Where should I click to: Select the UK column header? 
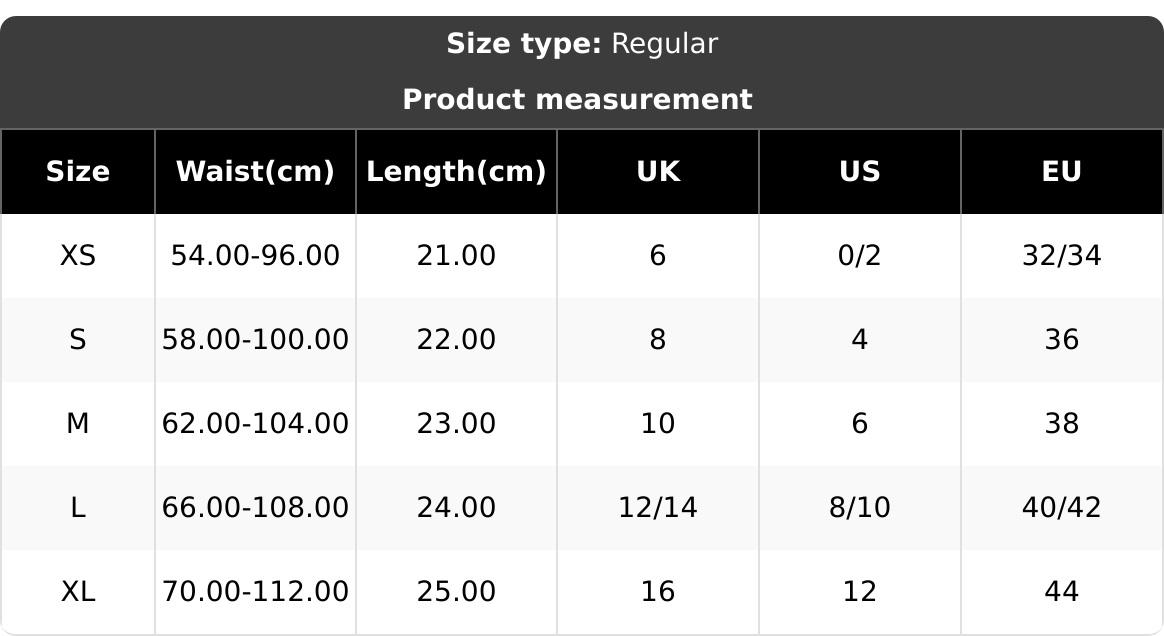click(x=658, y=172)
